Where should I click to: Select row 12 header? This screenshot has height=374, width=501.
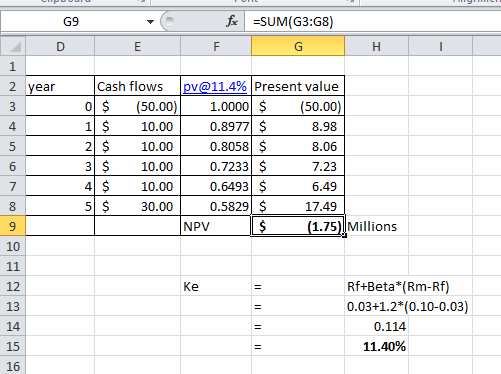[x=13, y=286]
